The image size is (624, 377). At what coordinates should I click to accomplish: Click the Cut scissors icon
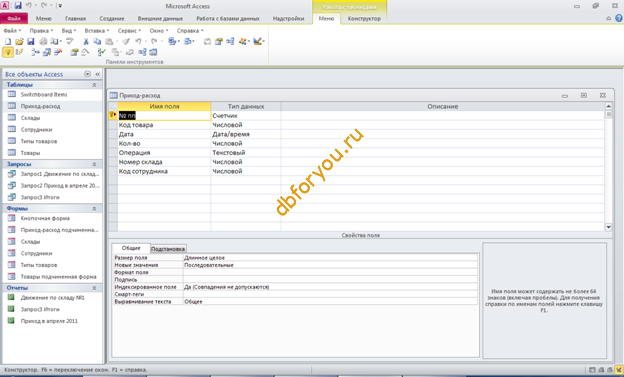tap(86, 41)
